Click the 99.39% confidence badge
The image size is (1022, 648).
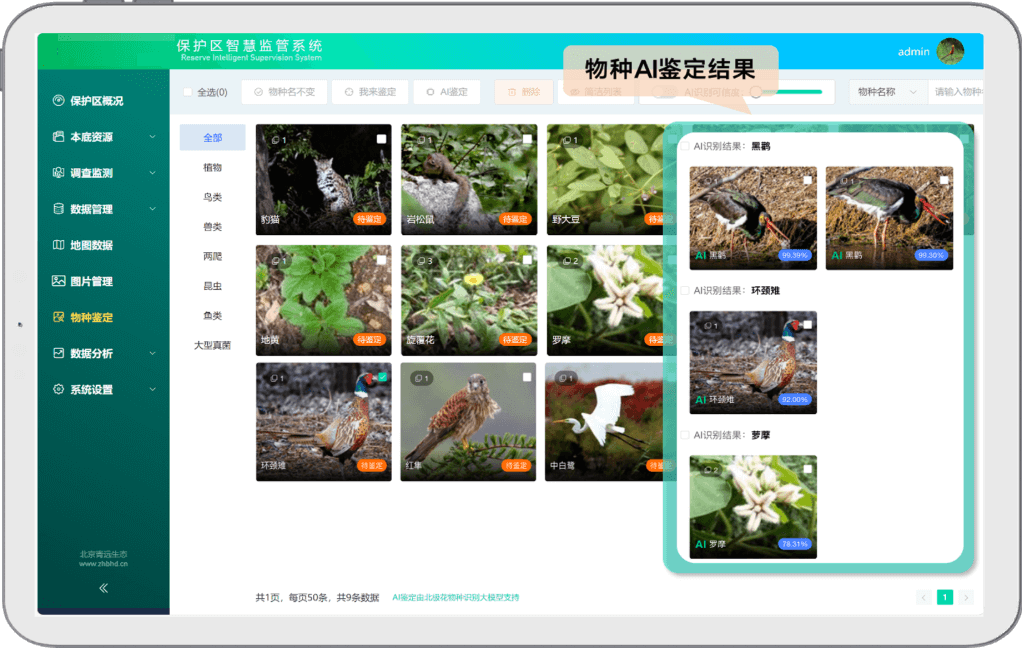795,255
